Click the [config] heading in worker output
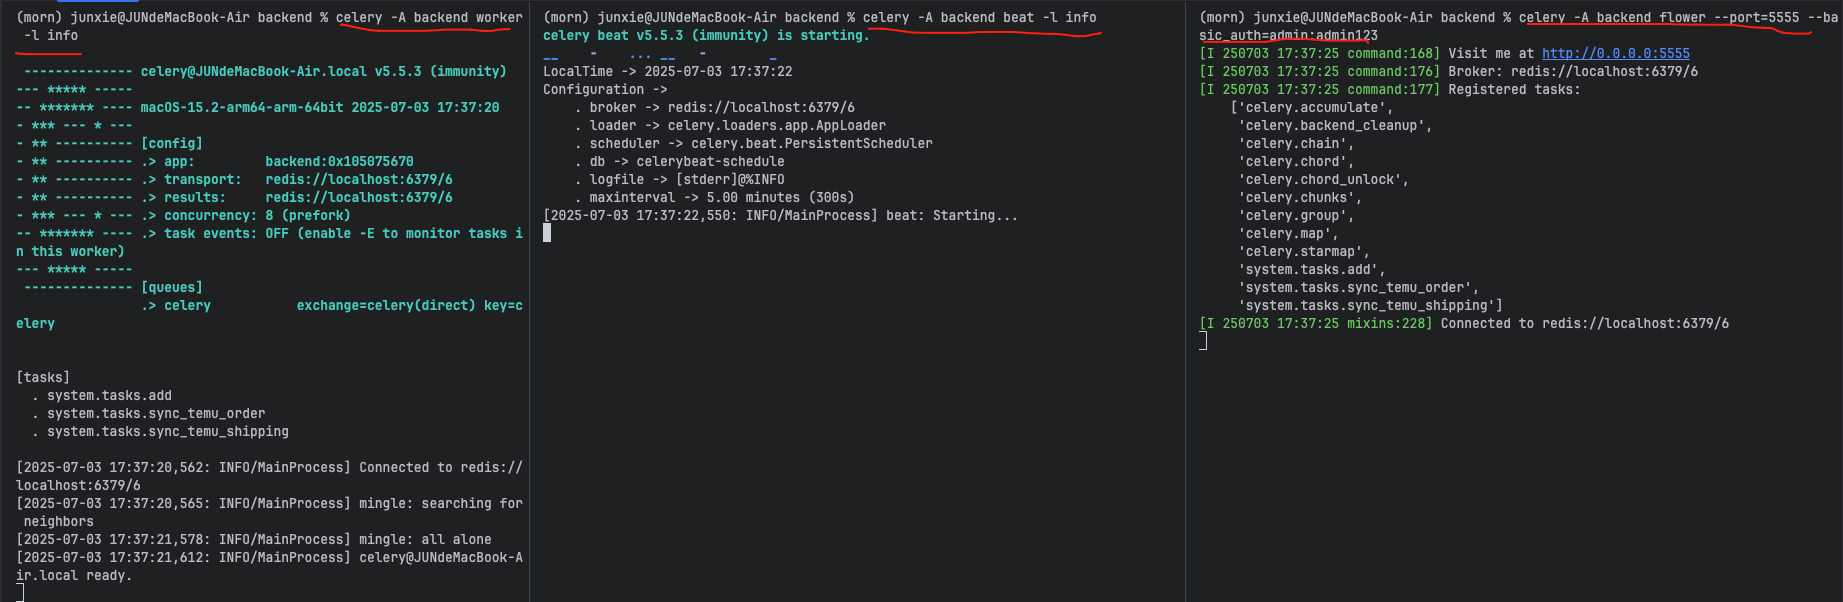The height and width of the screenshot is (602, 1843). 171,144
